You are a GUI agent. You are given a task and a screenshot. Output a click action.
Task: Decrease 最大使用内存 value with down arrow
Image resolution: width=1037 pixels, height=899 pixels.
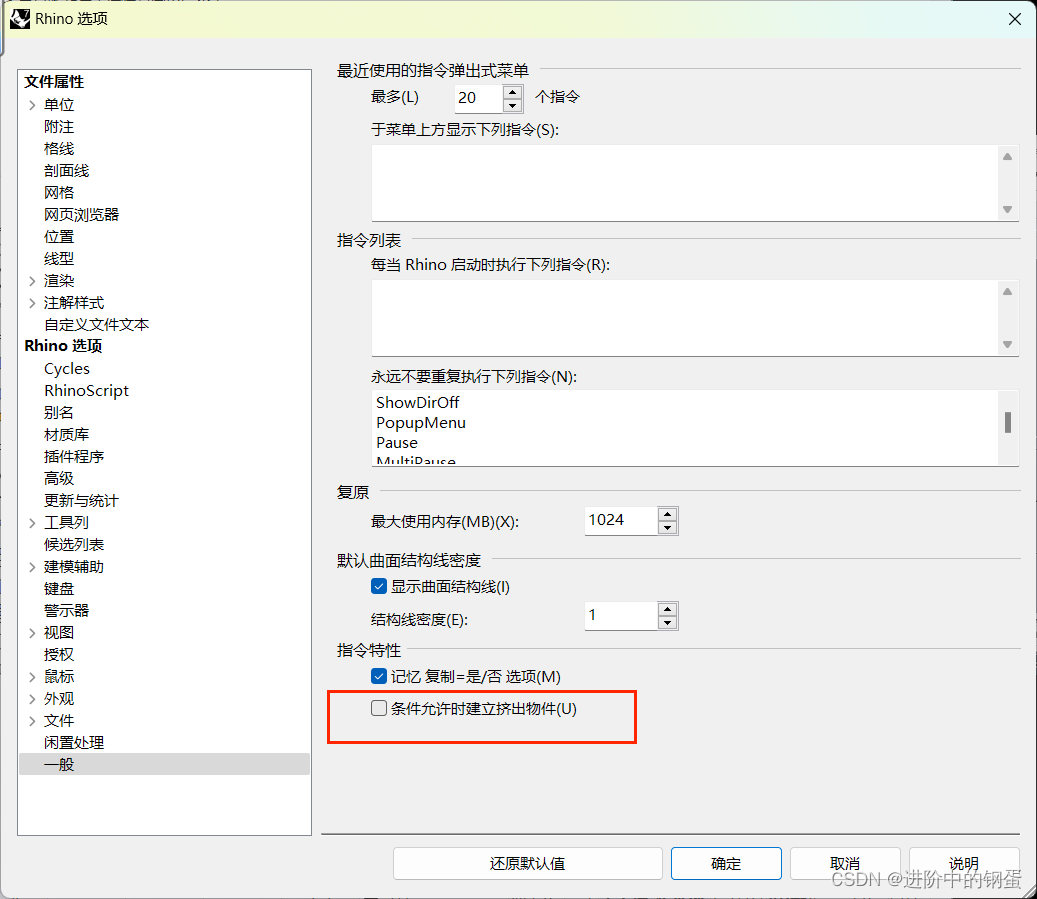pos(667,528)
